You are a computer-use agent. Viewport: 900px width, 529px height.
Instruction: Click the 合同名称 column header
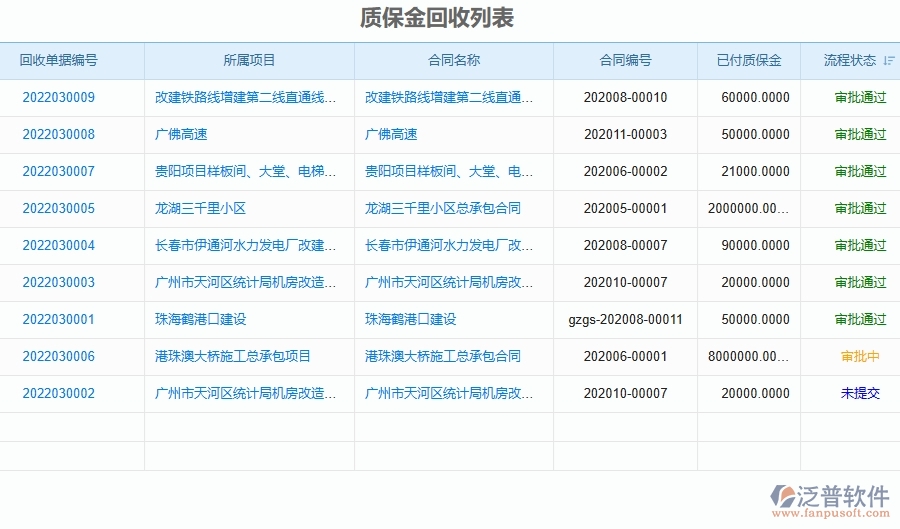[453, 61]
